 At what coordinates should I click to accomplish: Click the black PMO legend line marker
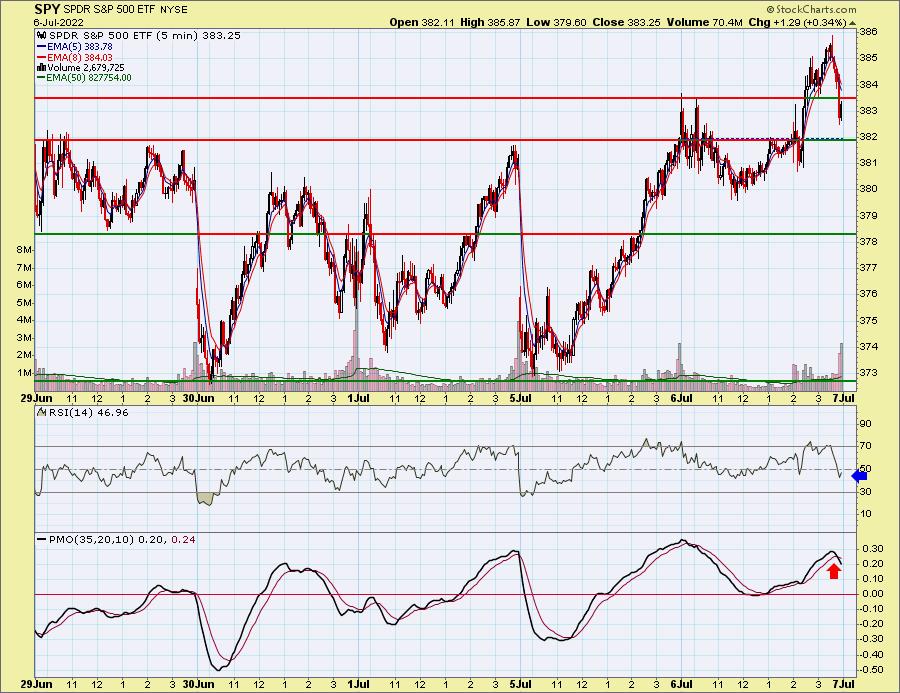(41, 540)
